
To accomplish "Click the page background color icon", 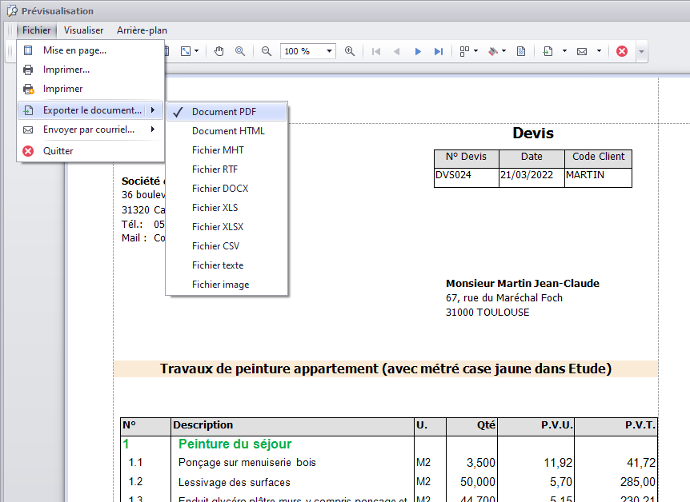I will [x=493, y=51].
